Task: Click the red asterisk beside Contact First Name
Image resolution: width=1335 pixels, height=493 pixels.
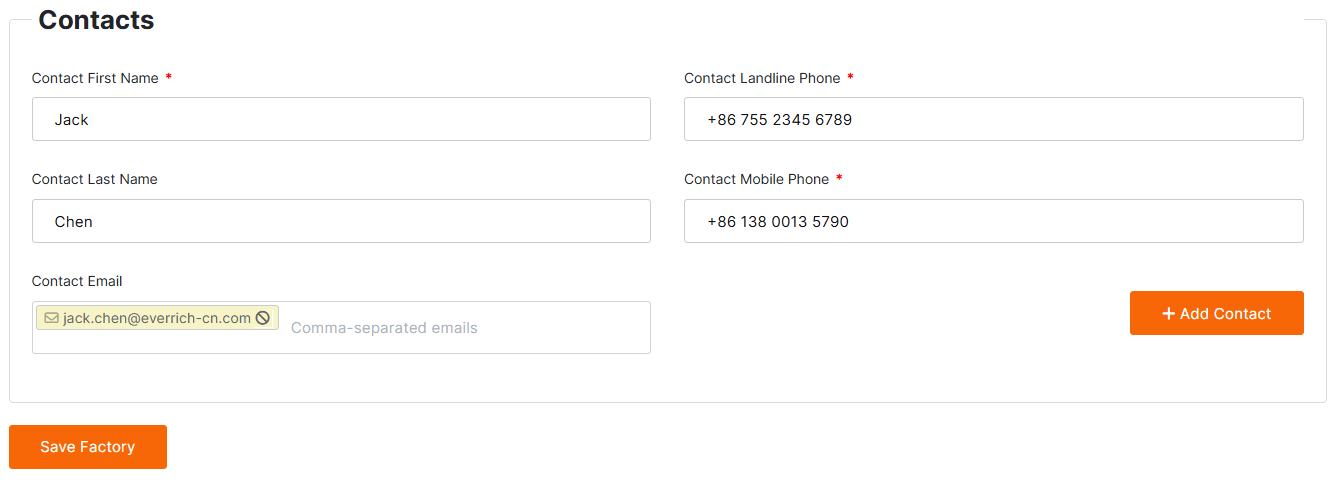Action: click(x=169, y=78)
